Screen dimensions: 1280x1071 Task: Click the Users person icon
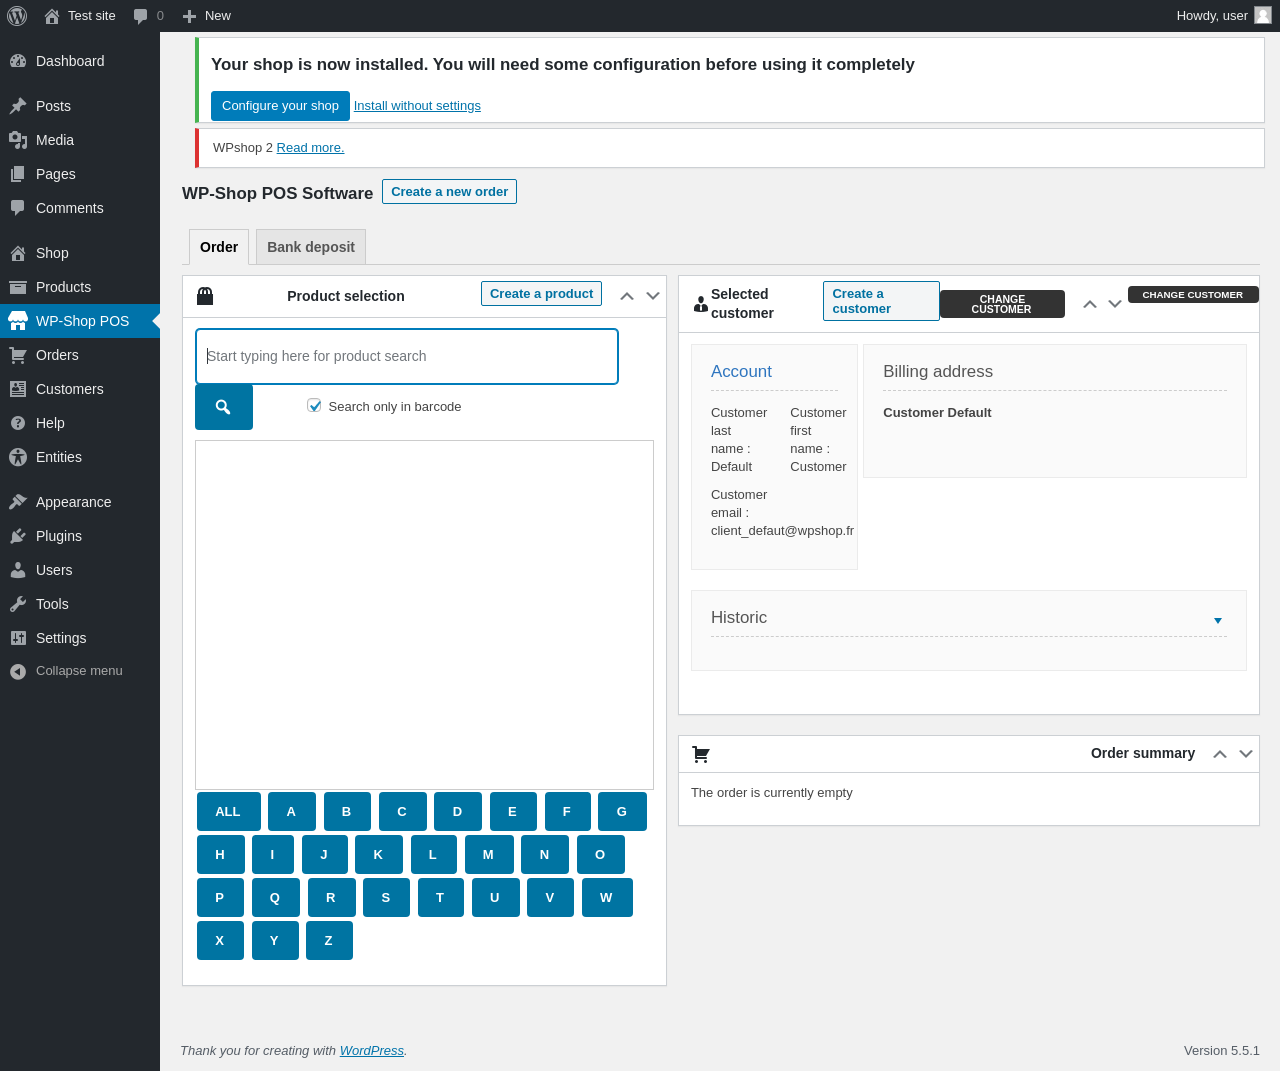[18, 570]
